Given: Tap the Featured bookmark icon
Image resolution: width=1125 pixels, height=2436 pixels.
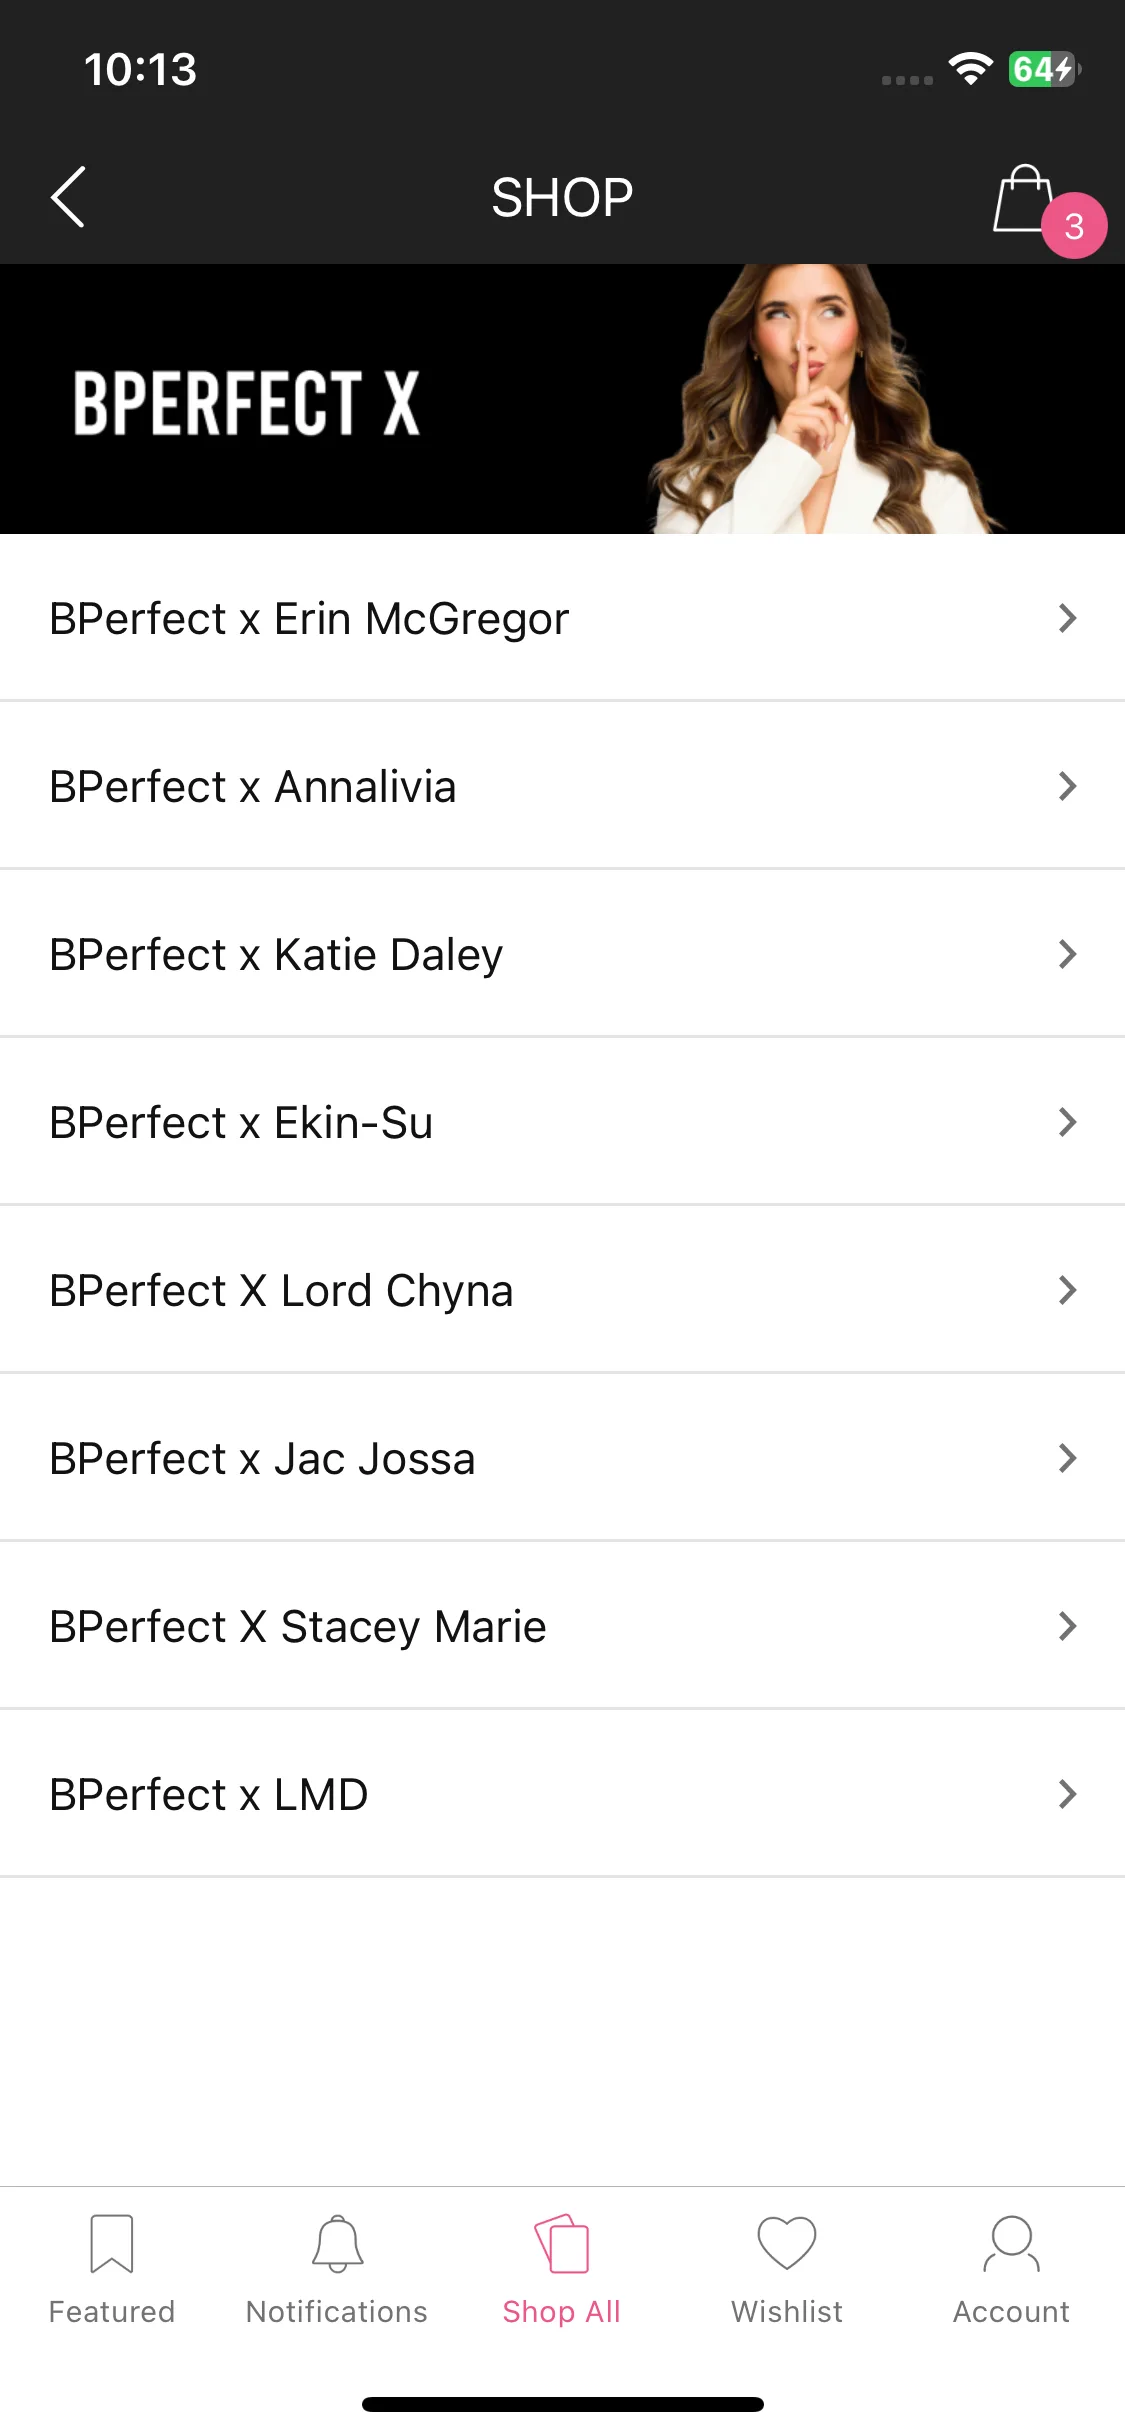Looking at the screenshot, I should [x=112, y=2243].
